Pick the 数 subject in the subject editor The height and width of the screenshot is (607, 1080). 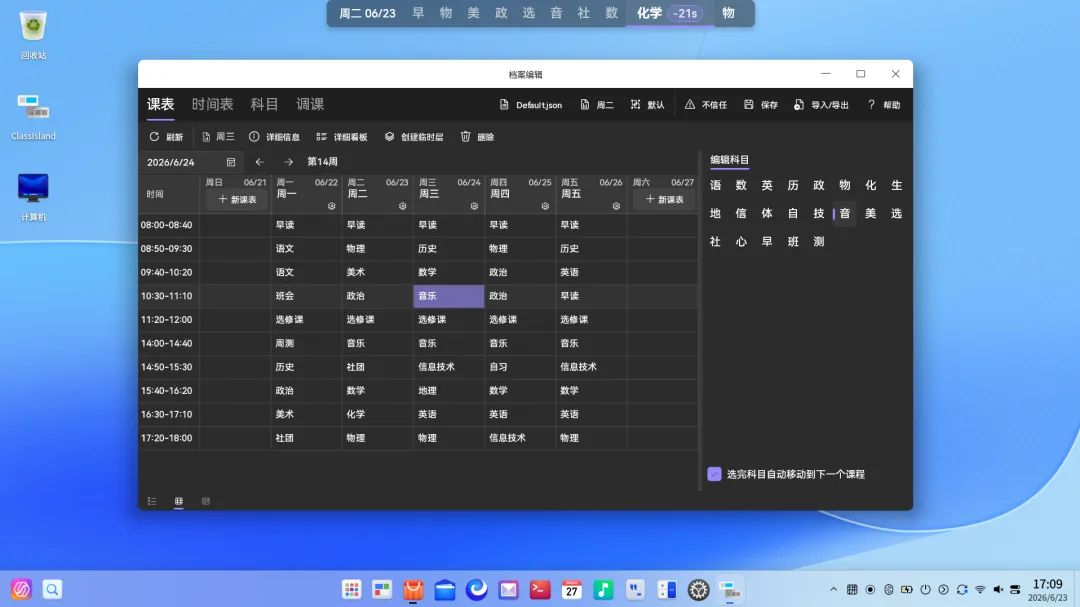point(741,185)
